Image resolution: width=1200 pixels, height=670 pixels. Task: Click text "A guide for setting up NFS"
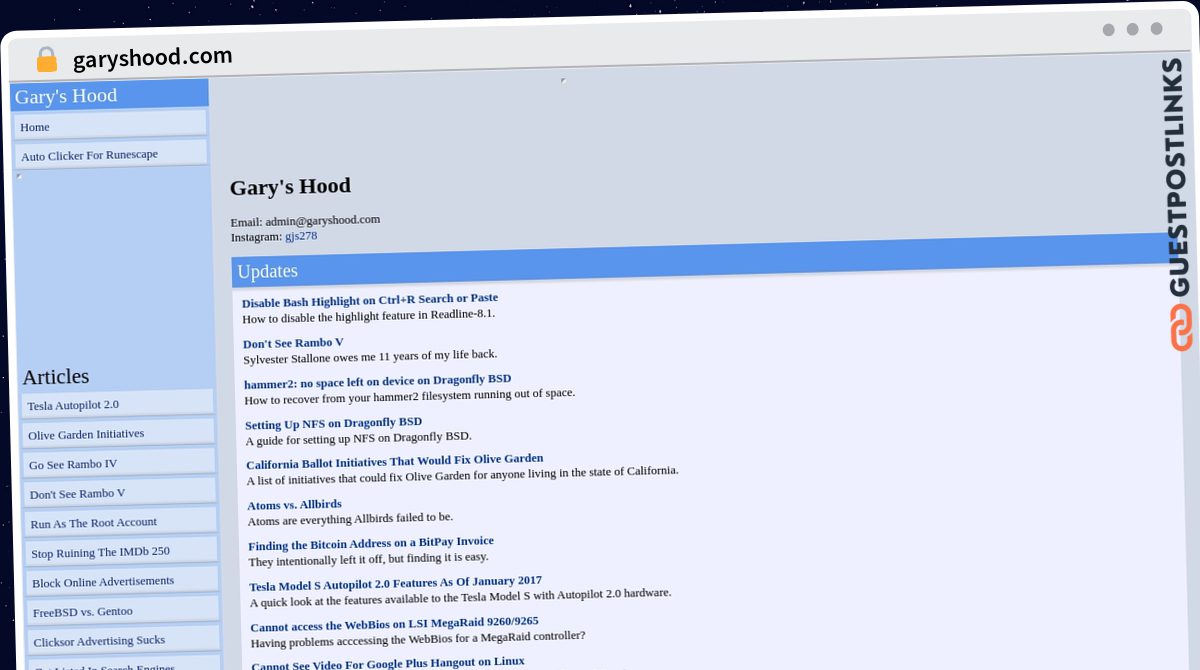click(x=359, y=438)
